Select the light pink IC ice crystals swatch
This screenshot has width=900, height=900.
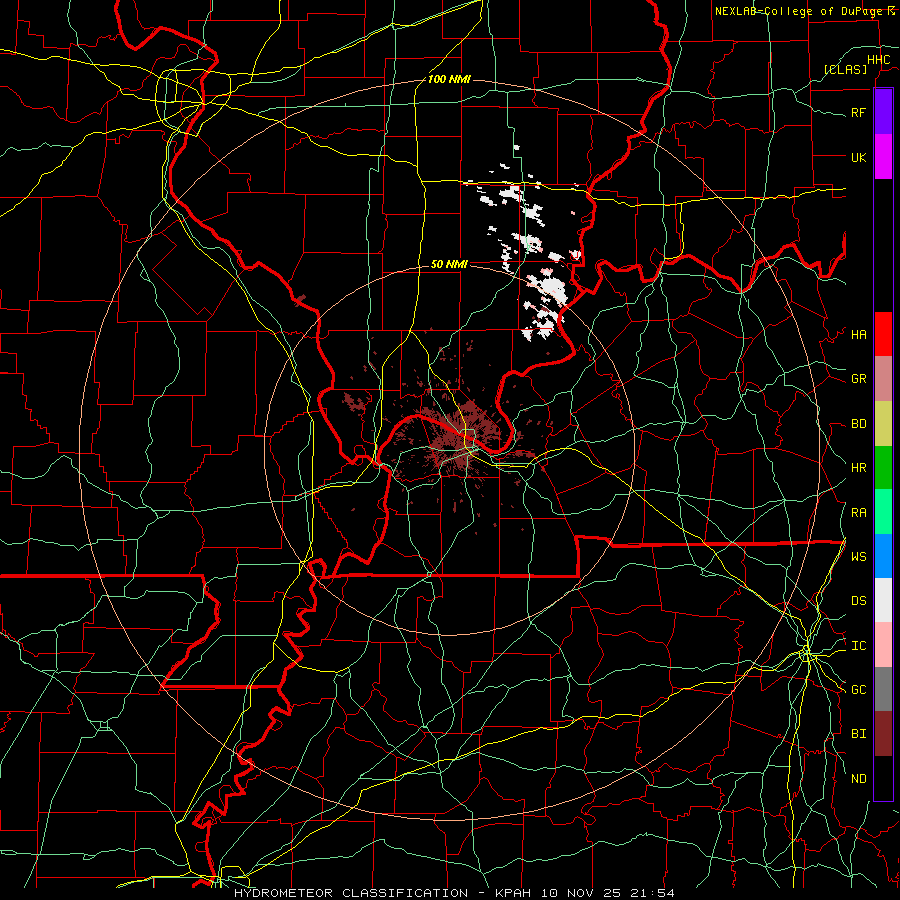pyautogui.click(x=883, y=645)
